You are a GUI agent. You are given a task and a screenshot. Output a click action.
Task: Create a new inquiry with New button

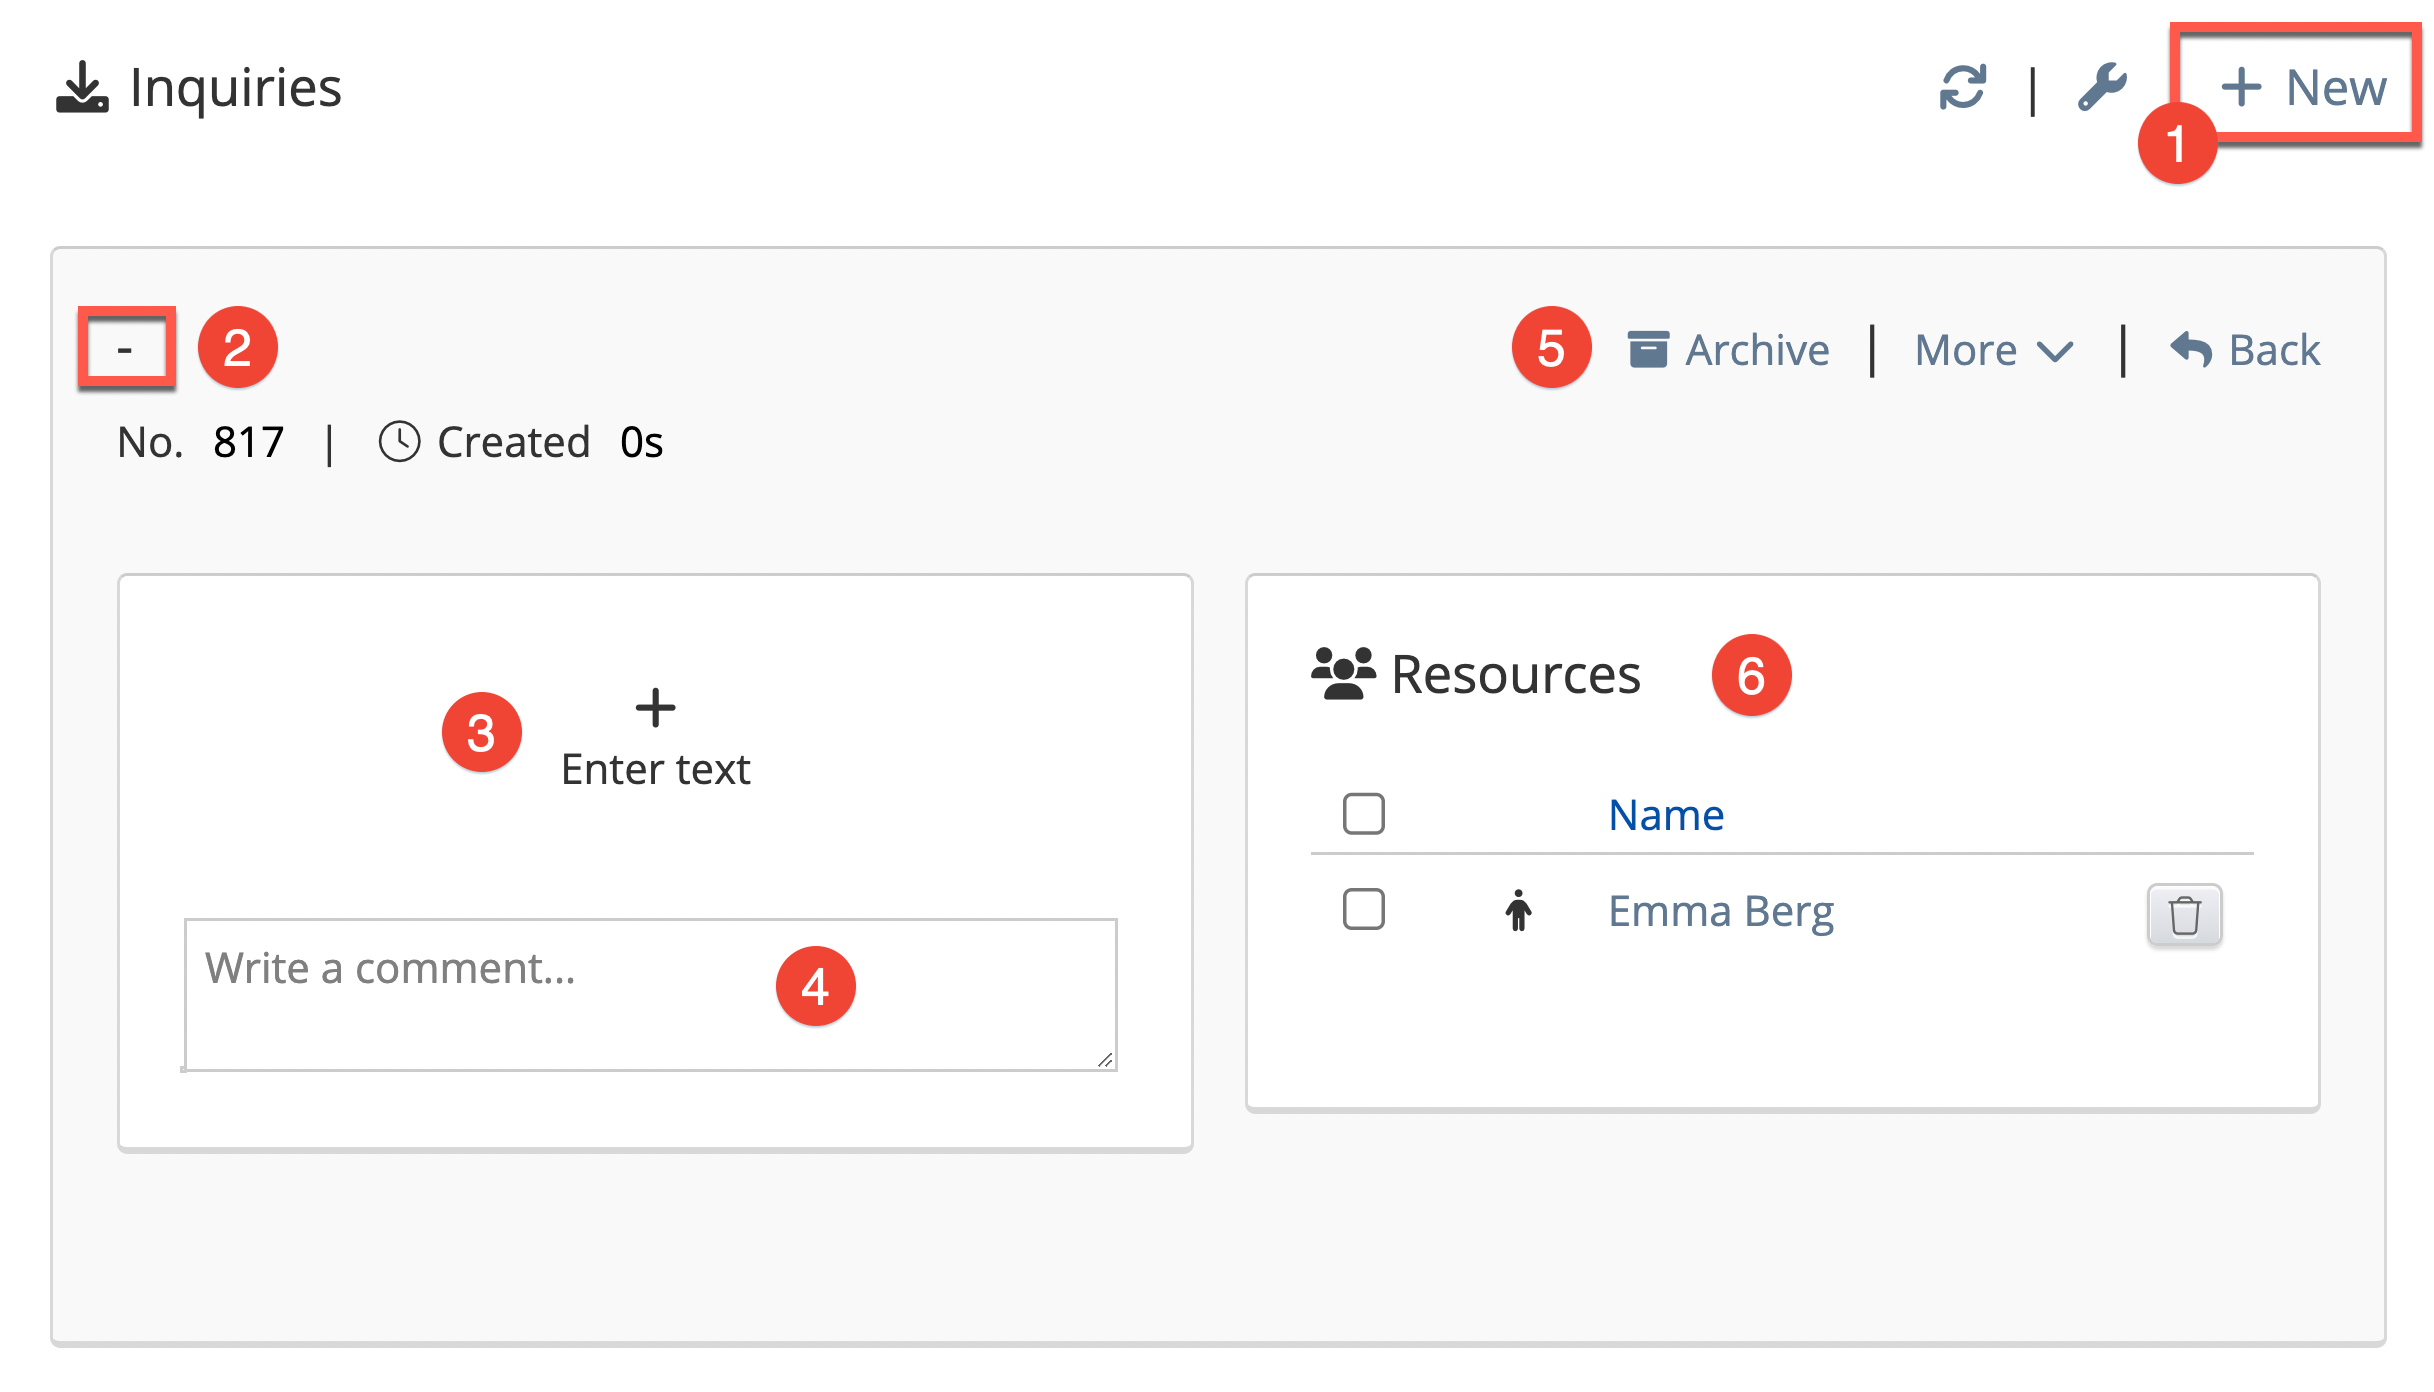coord(2302,87)
